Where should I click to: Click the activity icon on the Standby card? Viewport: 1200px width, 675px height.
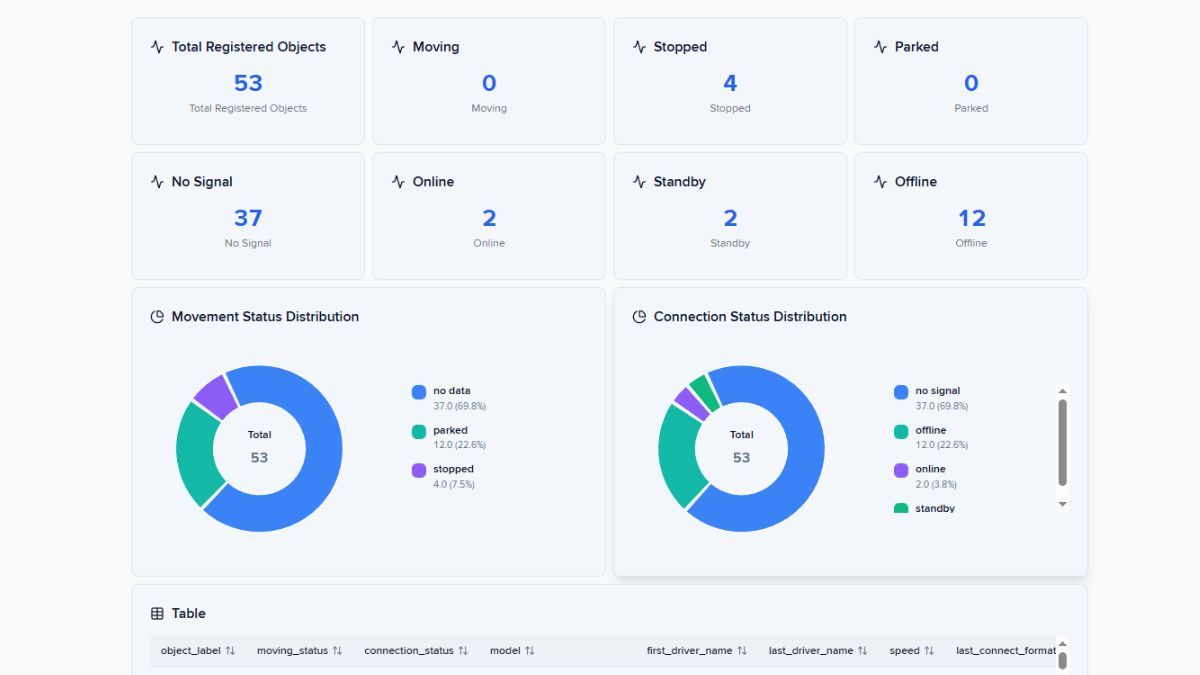640,181
